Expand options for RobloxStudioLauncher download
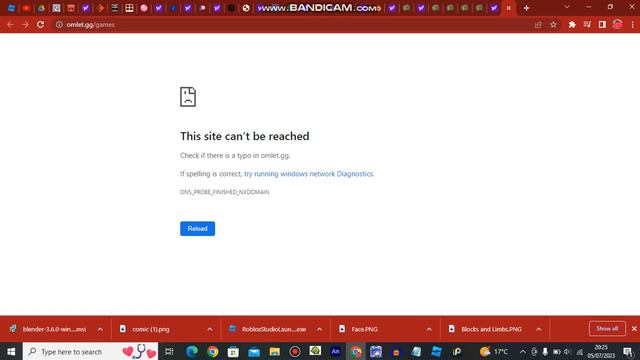Viewport: 640px width, 360px height. click(319, 329)
